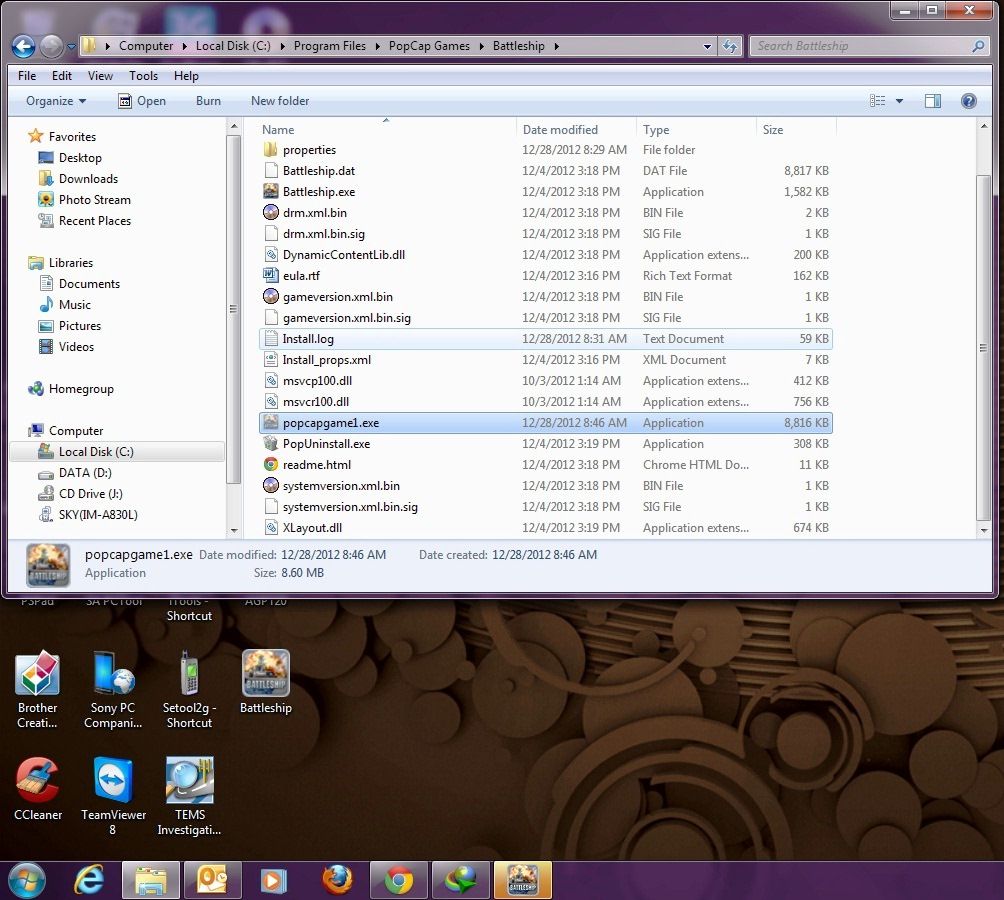Open the Help menu

click(186, 76)
